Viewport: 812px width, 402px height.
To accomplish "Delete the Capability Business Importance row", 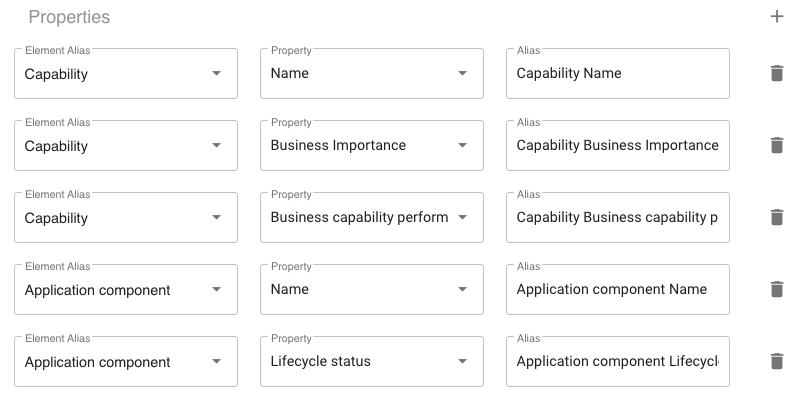I will (777, 145).
